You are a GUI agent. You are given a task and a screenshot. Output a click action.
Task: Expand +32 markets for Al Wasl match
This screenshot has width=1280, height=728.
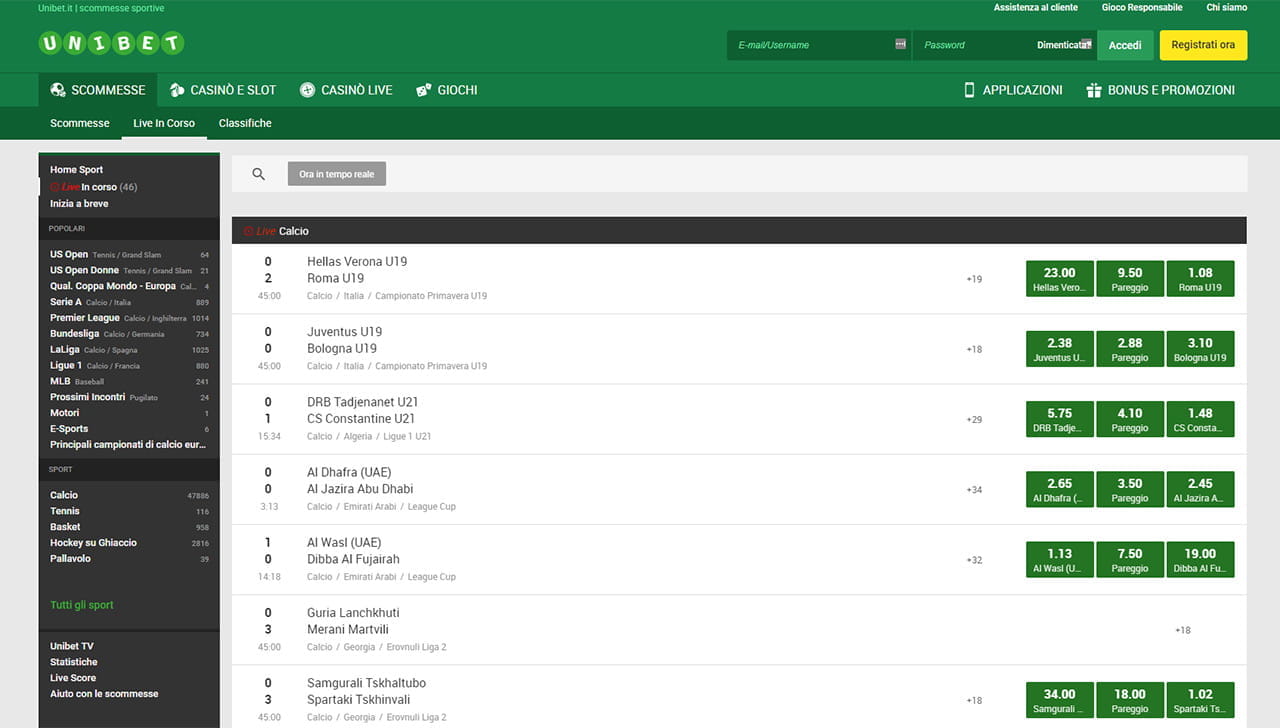tap(974, 559)
